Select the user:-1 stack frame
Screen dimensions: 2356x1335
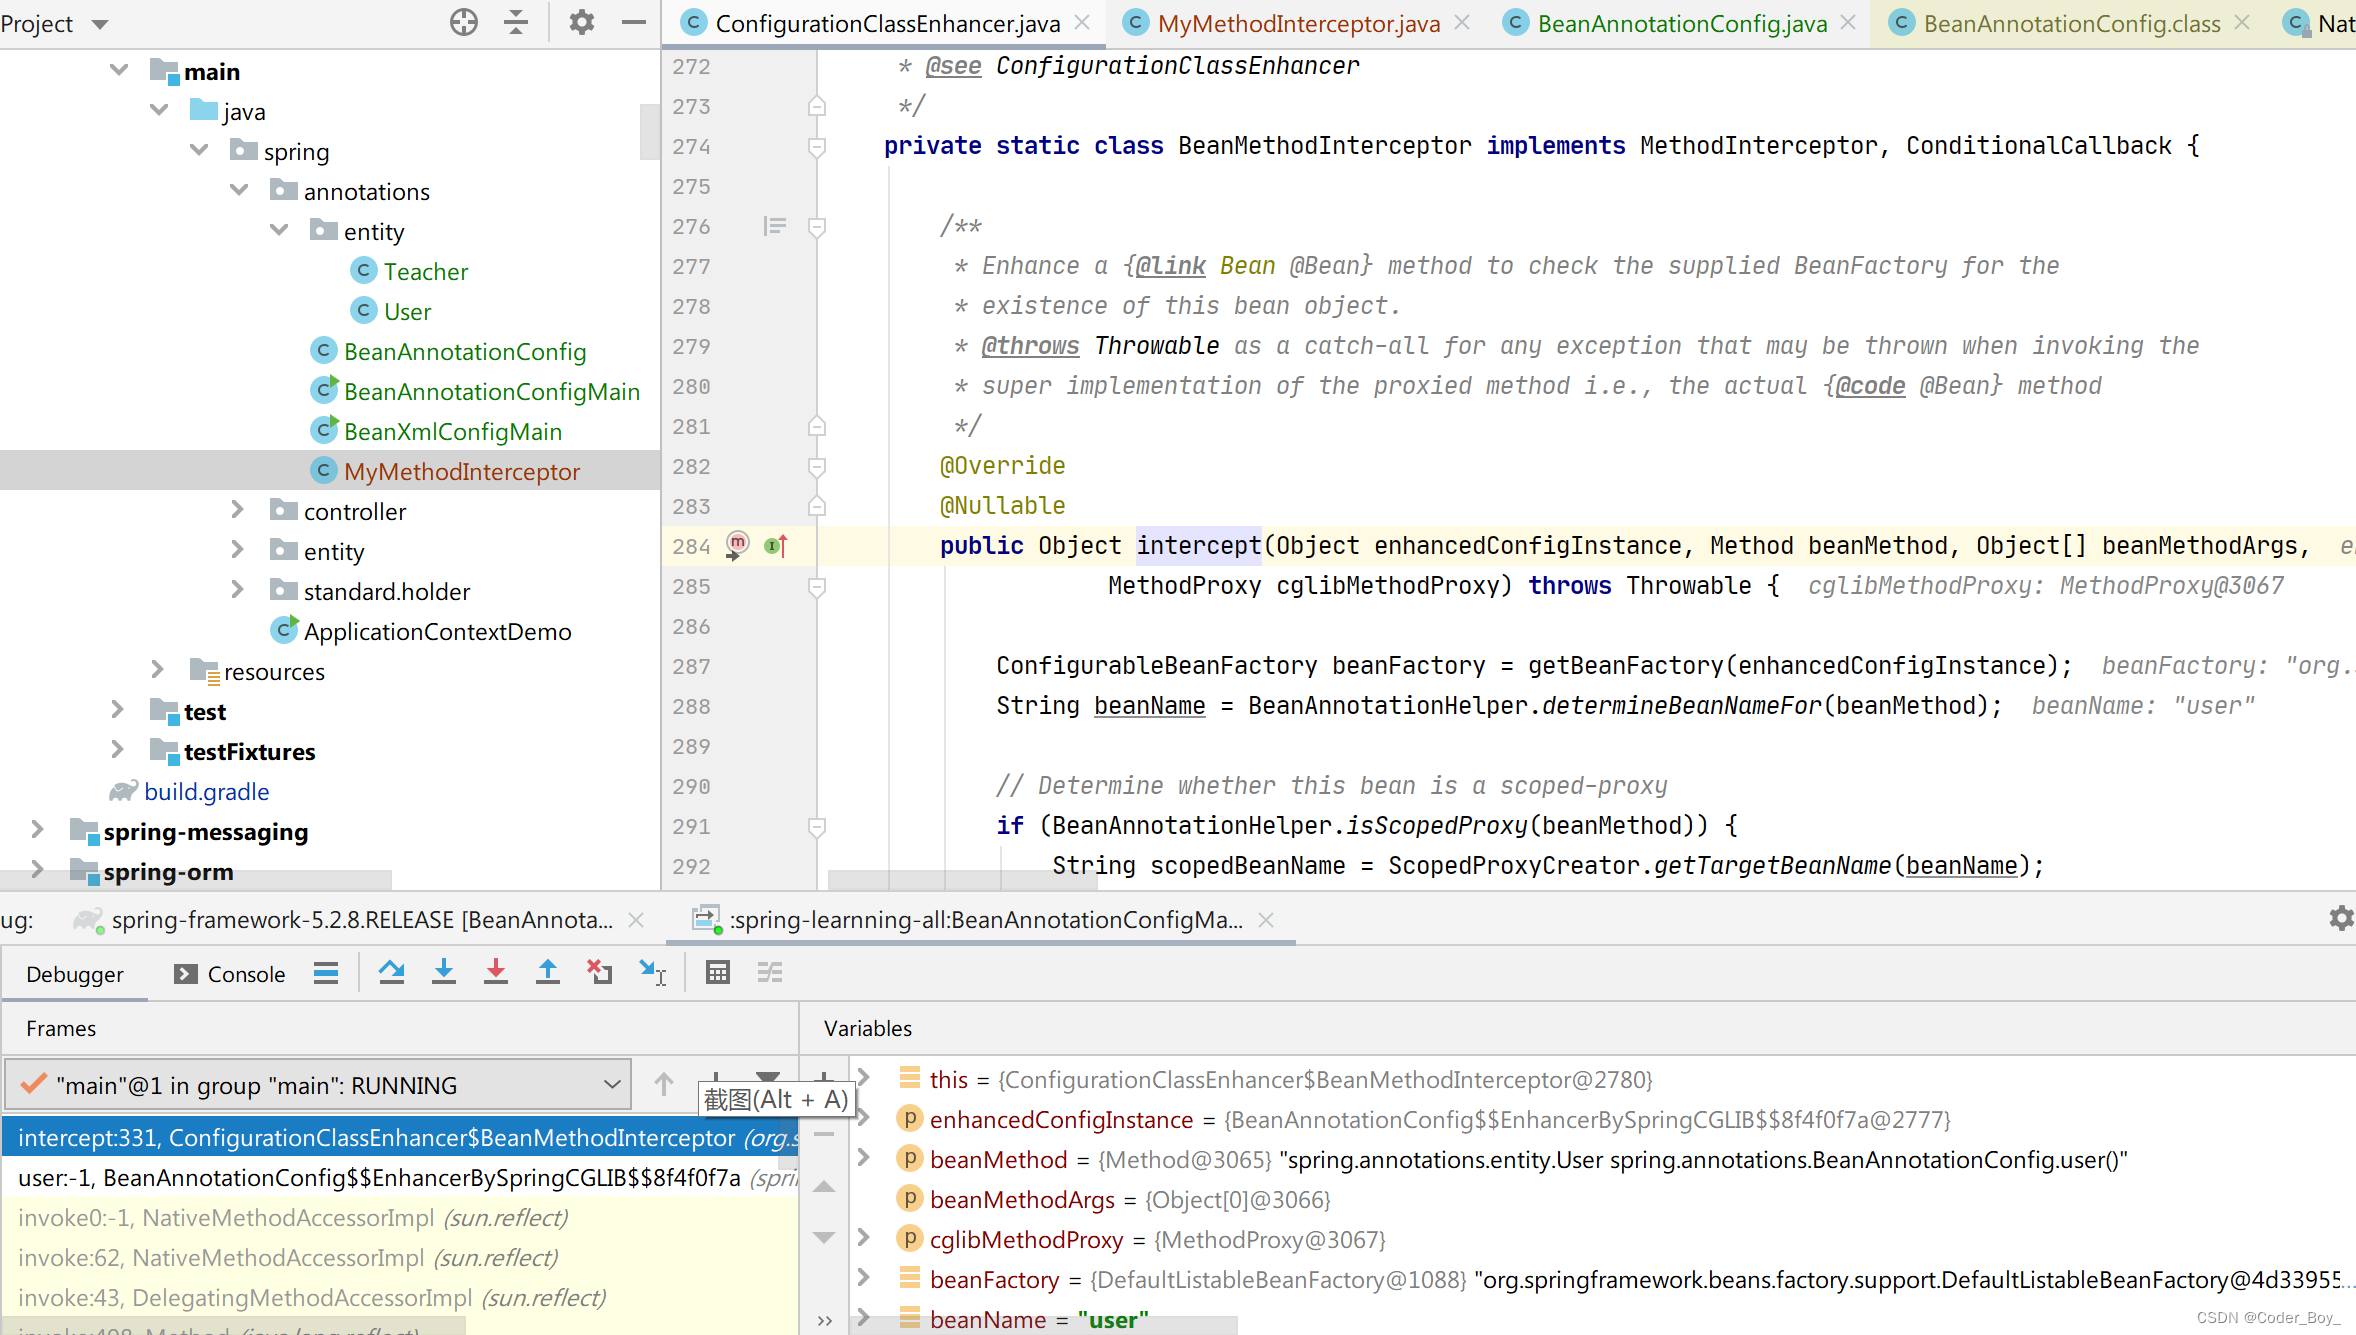pos(400,1178)
